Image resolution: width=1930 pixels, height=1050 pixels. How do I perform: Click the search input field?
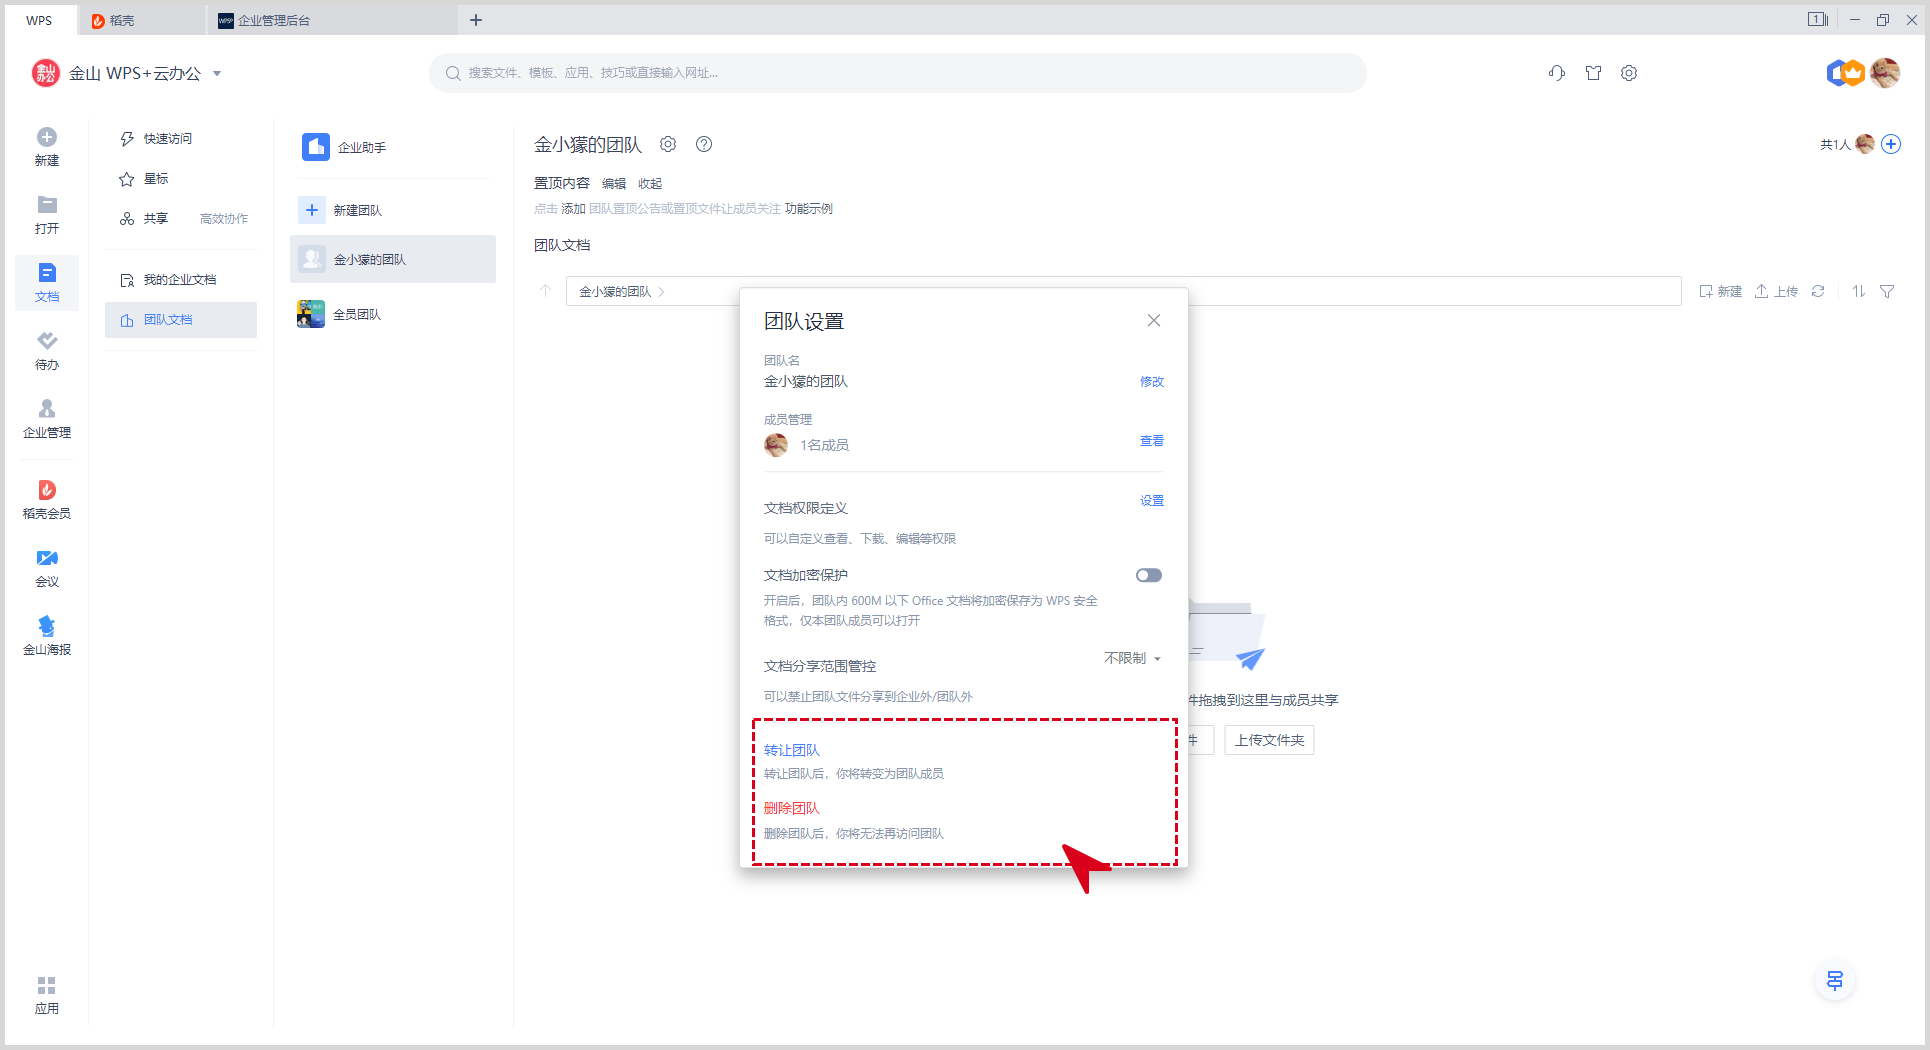[898, 73]
